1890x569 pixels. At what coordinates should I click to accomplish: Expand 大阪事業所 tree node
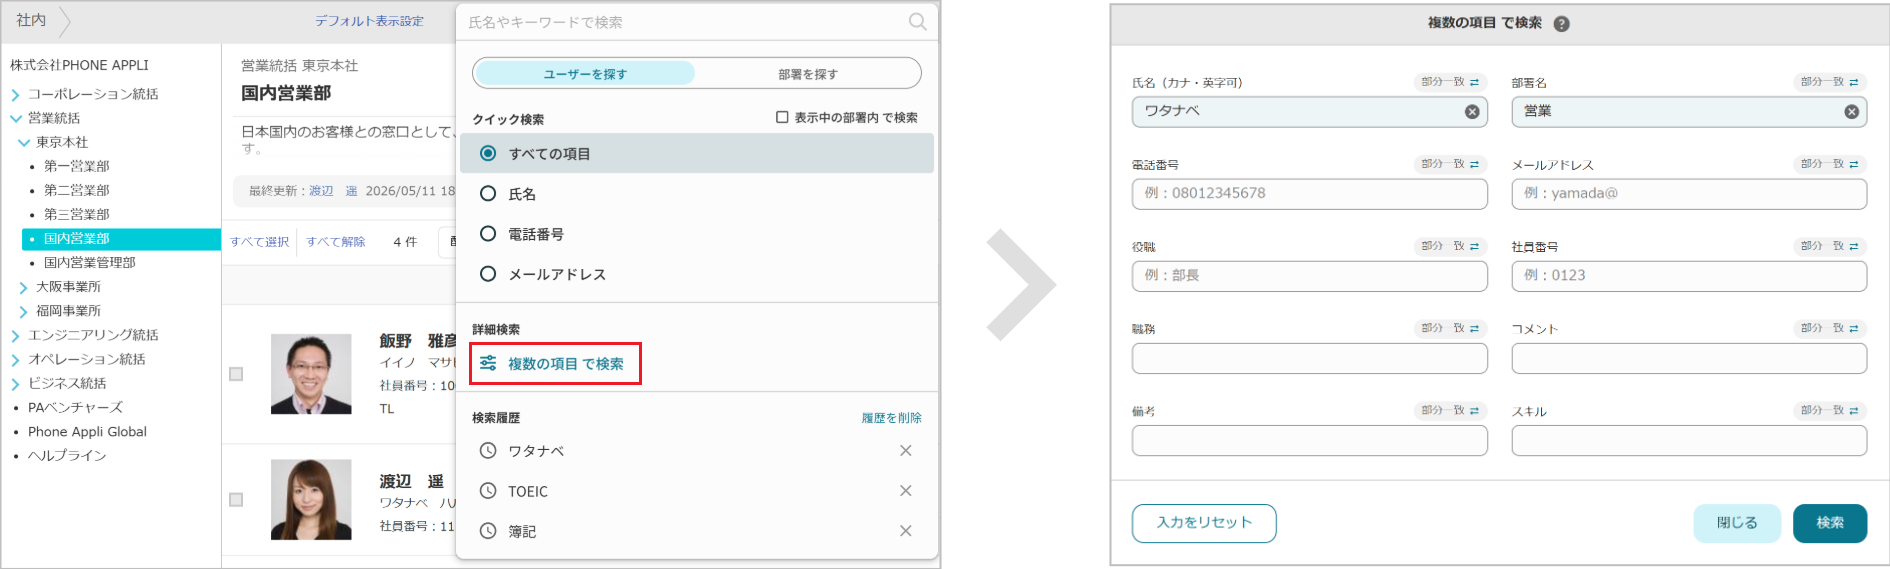click(24, 287)
